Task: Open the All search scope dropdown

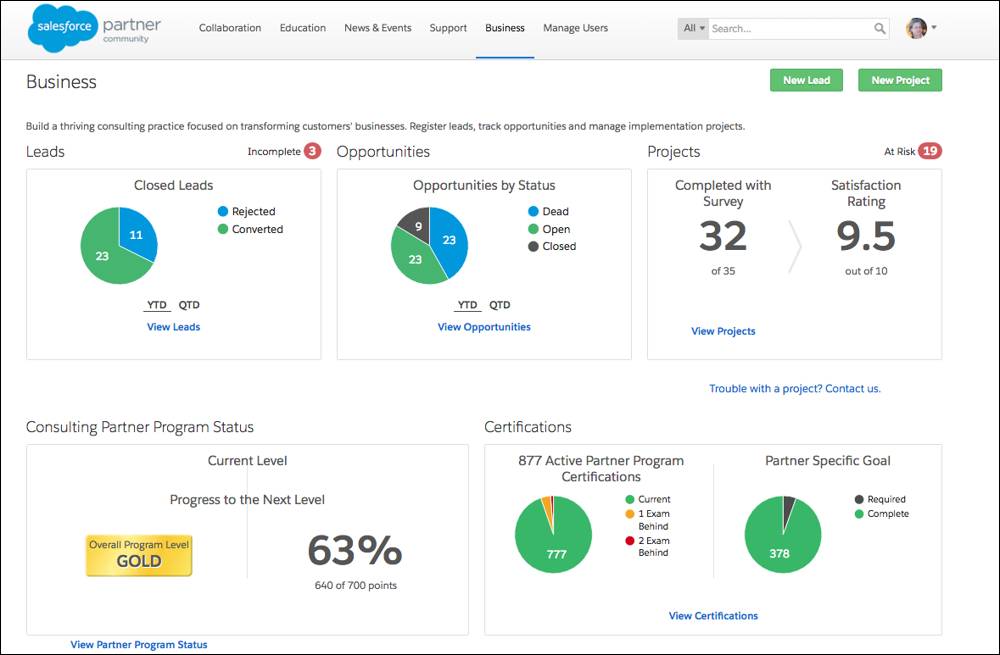Action: coord(693,28)
